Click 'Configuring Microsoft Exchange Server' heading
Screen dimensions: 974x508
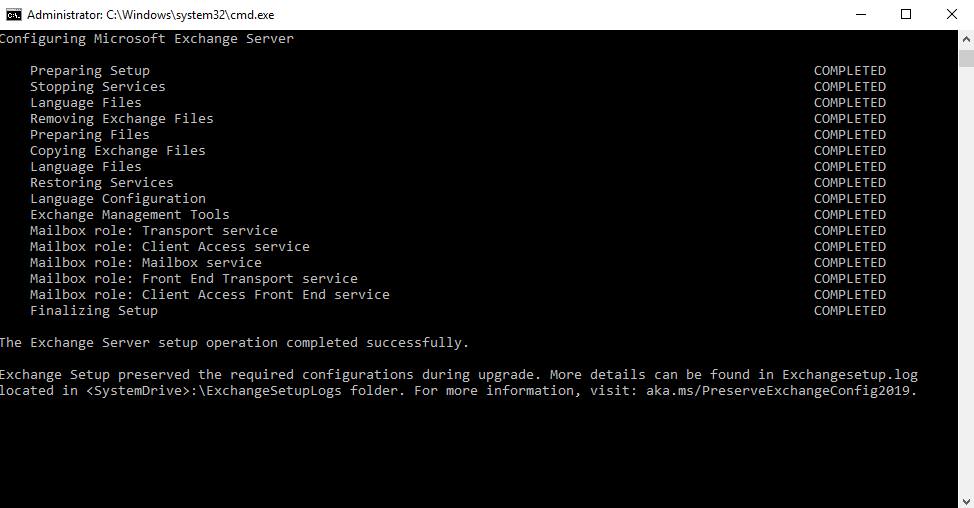point(147,39)
